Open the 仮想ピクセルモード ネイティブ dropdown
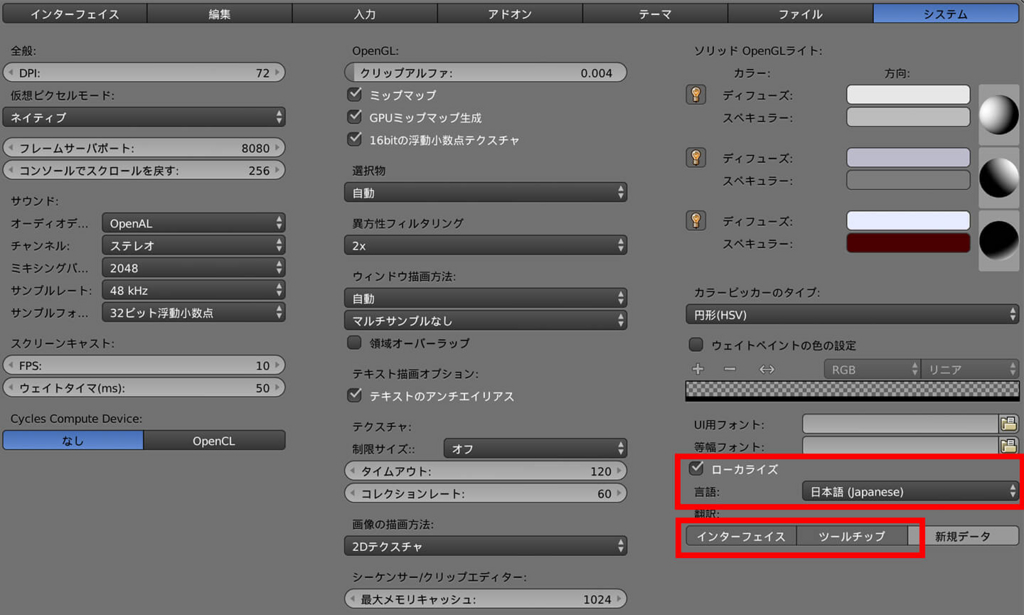 (x=144, y=118)
